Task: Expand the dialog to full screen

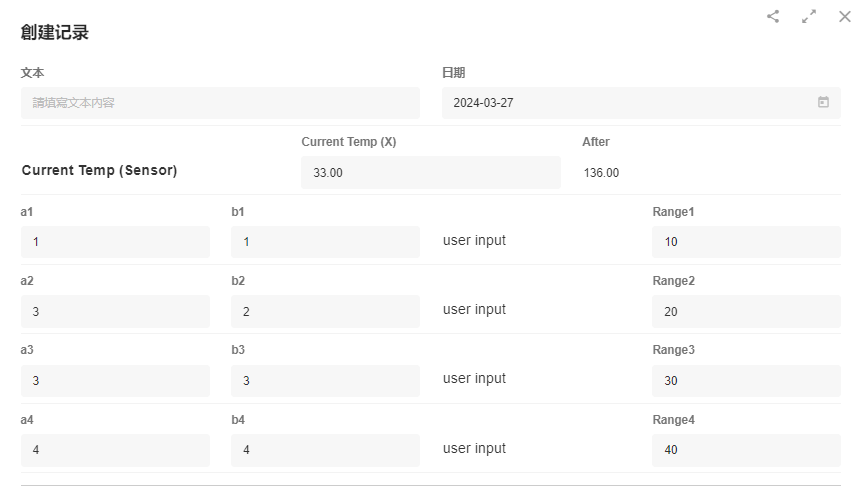Action: tap(809, 16)
